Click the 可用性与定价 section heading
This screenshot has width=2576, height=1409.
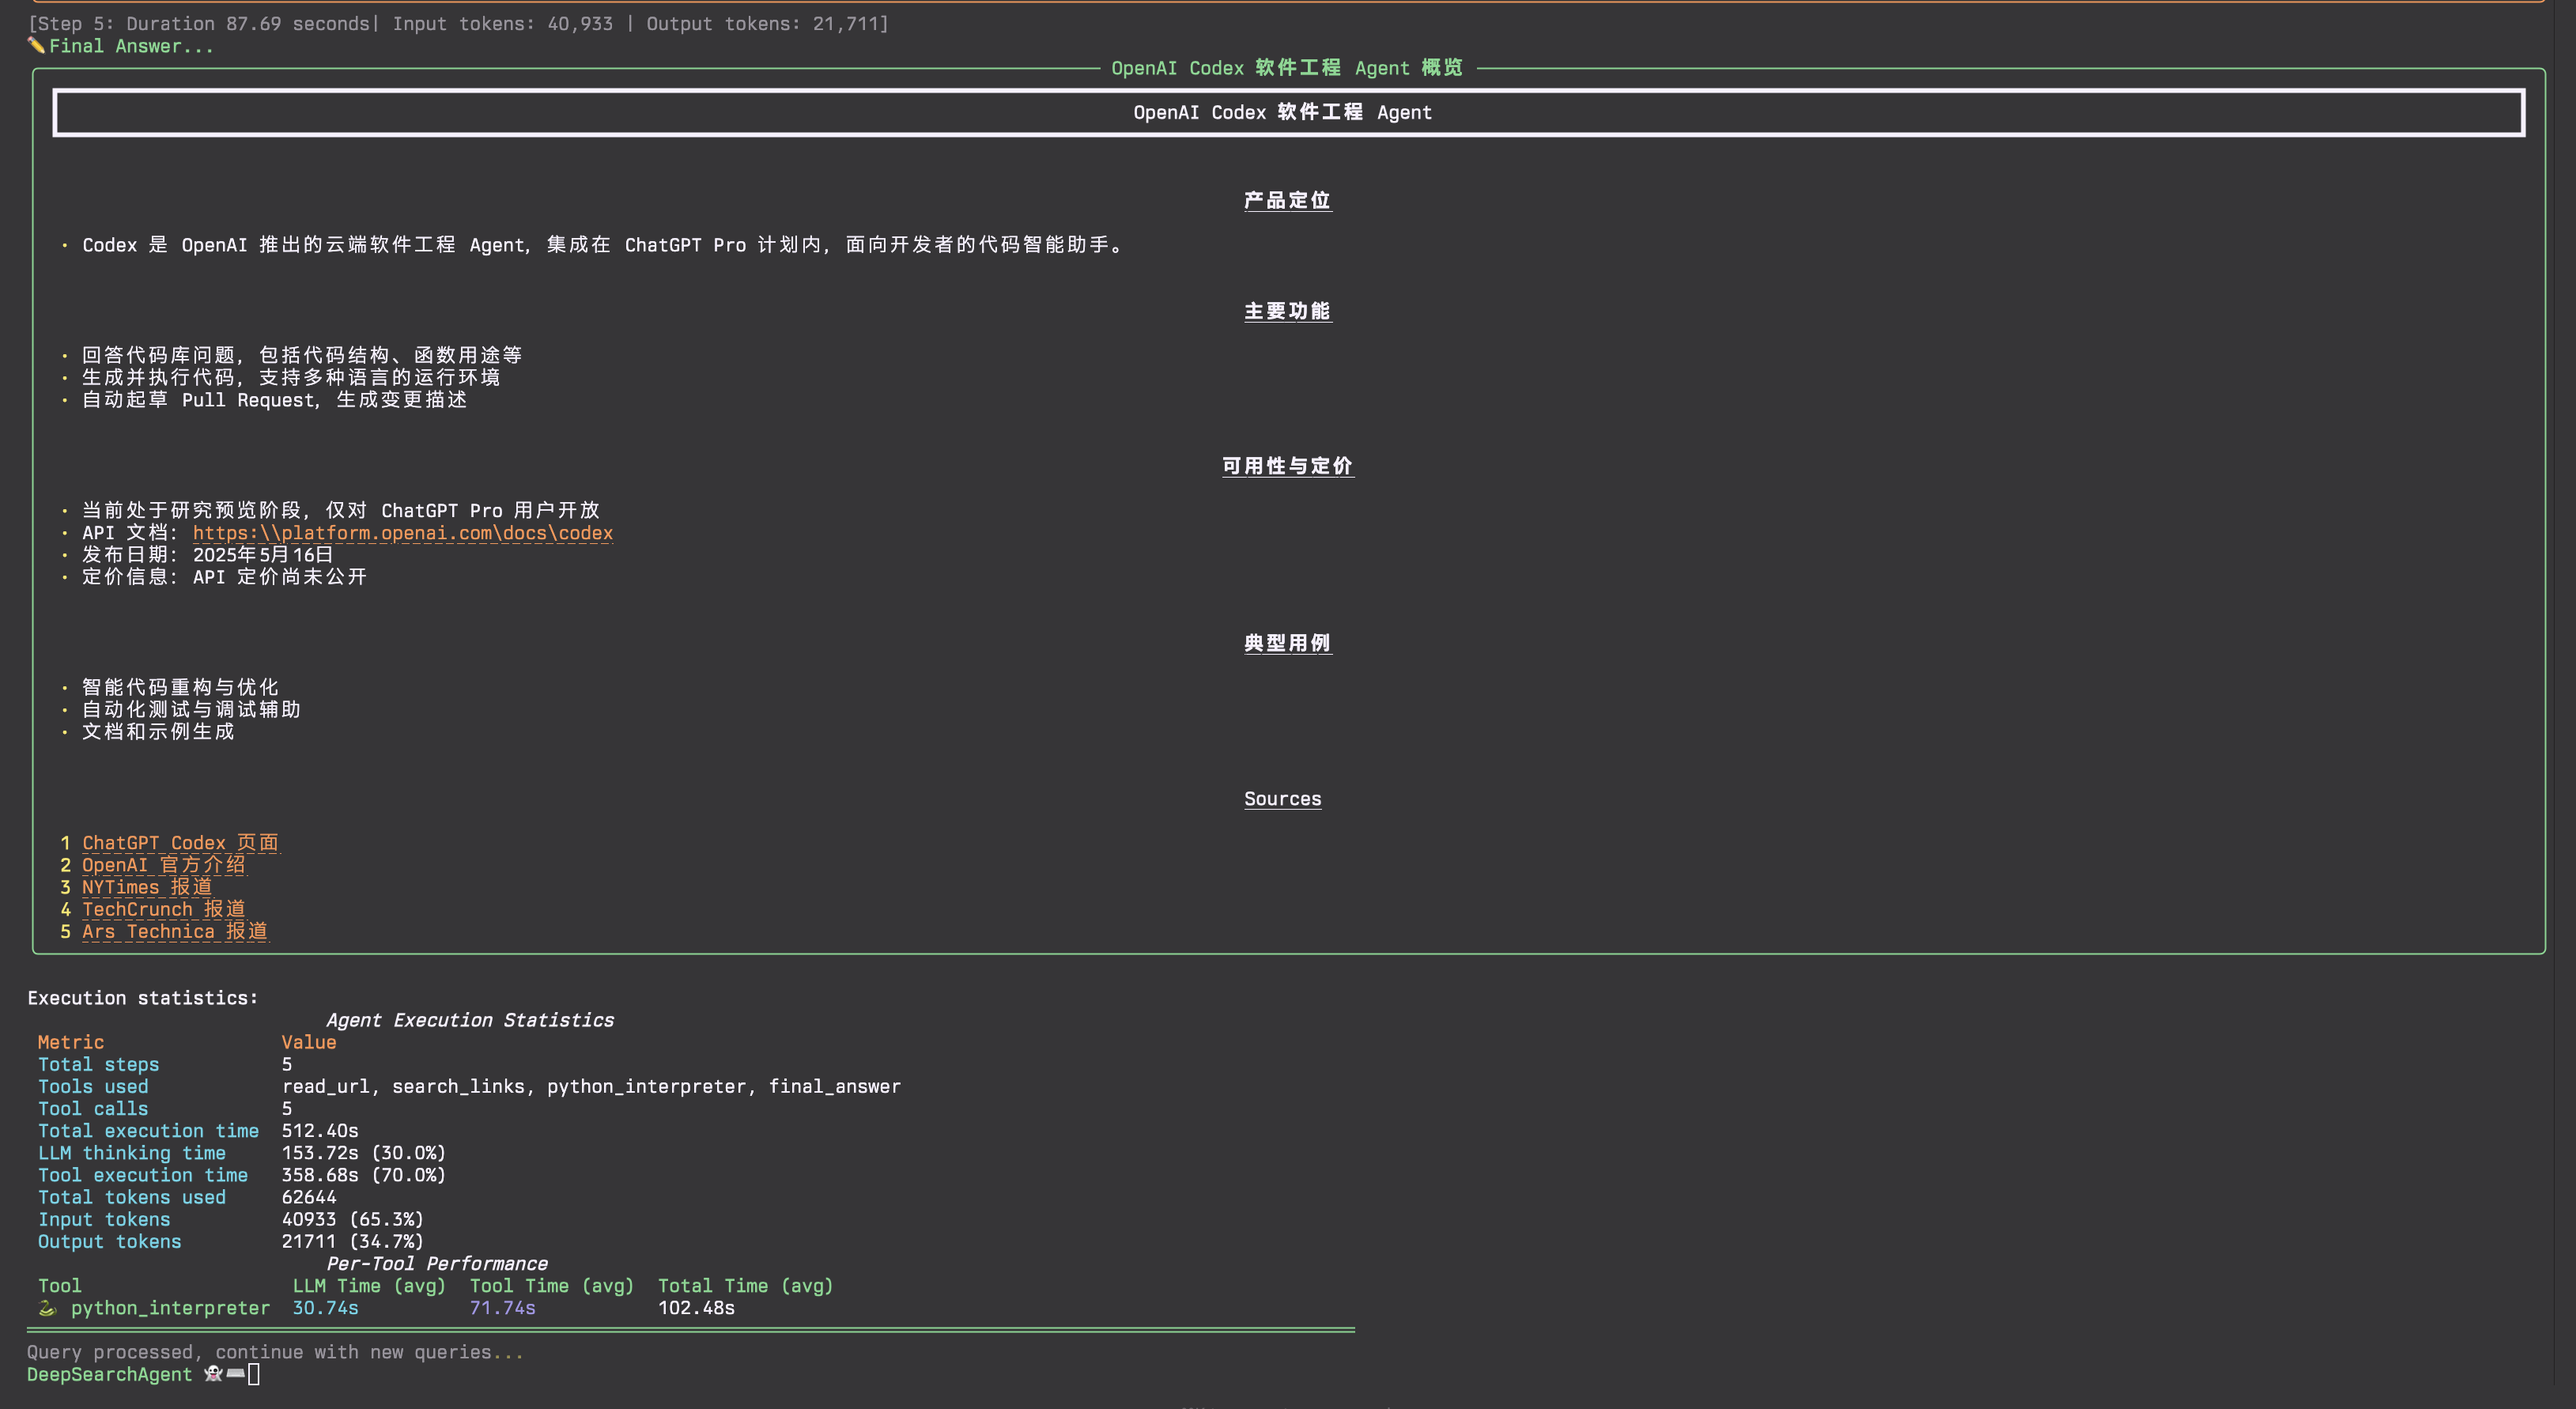pos(1287,466)
